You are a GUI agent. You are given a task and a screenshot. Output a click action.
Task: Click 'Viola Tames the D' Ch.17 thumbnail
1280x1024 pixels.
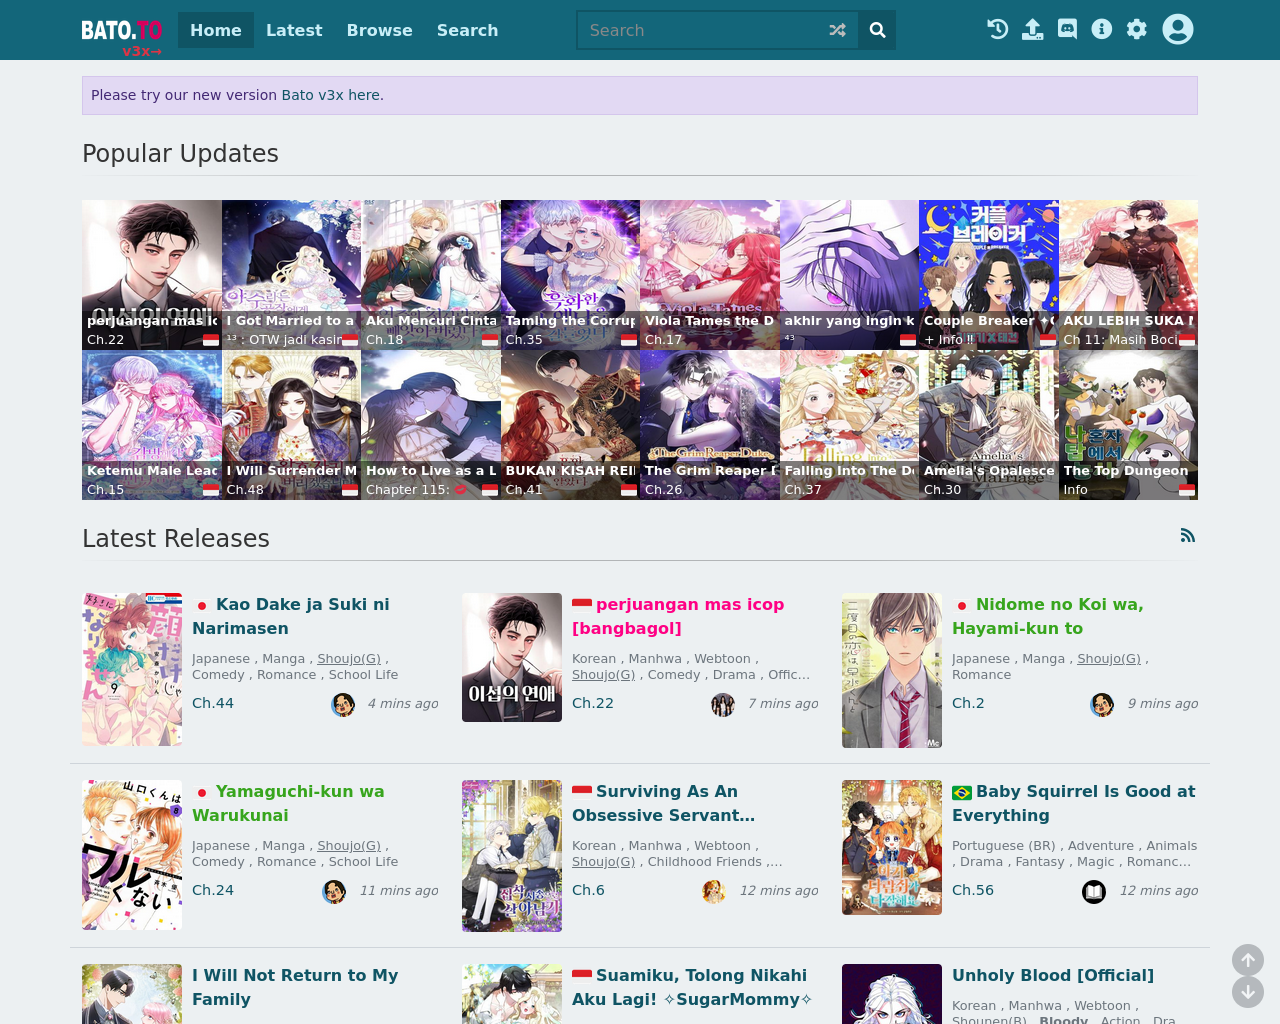click(710, 275)
